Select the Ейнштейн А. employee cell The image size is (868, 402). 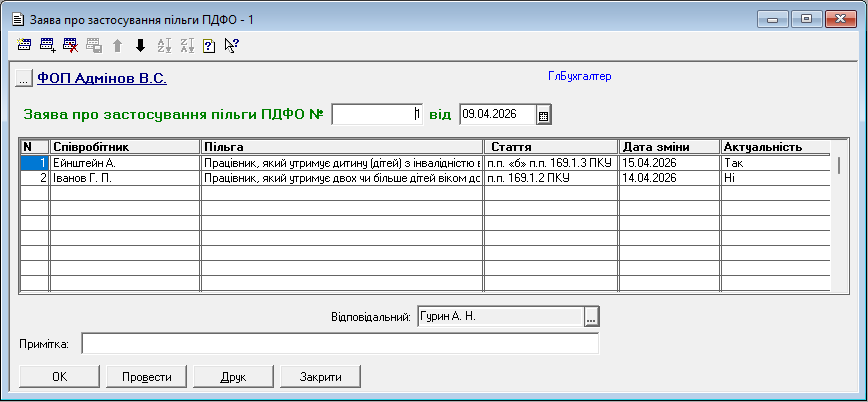tap(125, 162)
